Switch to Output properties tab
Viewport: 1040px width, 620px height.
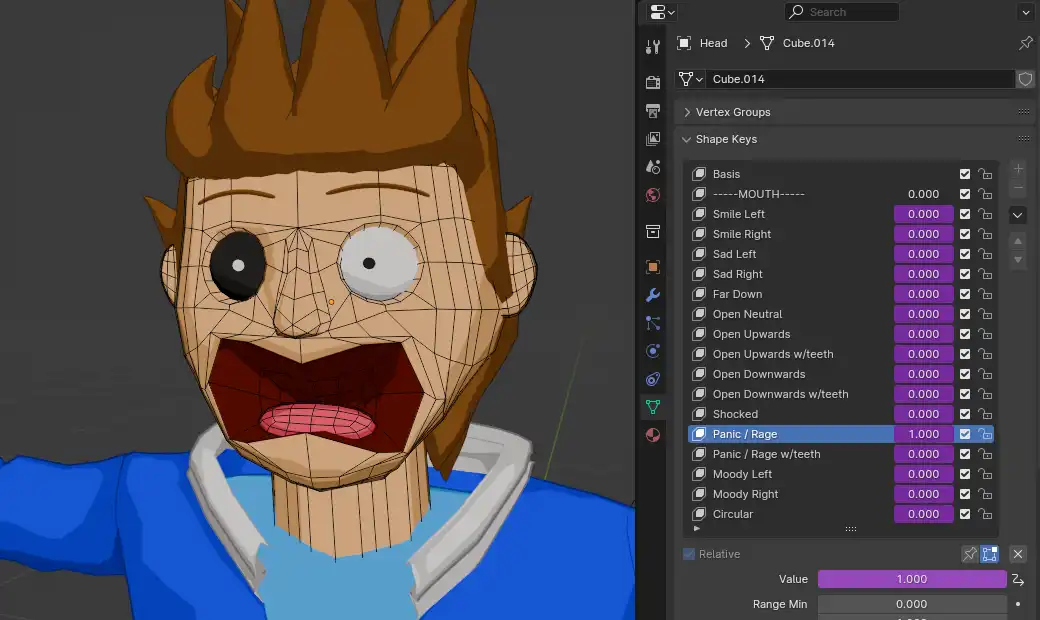pos(653,110)
